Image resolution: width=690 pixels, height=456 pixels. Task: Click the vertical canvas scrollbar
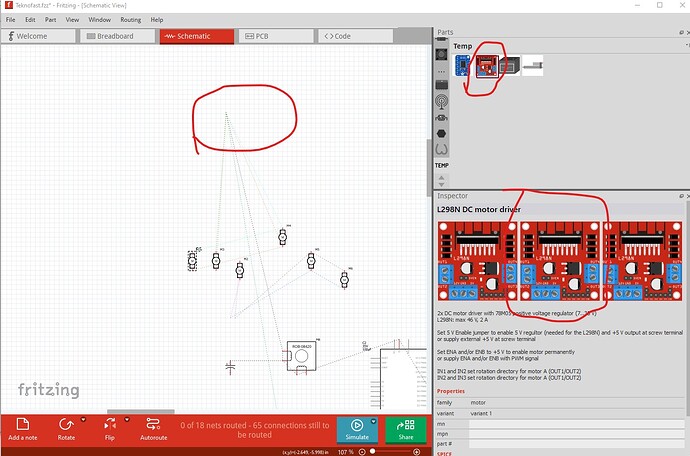[429, 167]
